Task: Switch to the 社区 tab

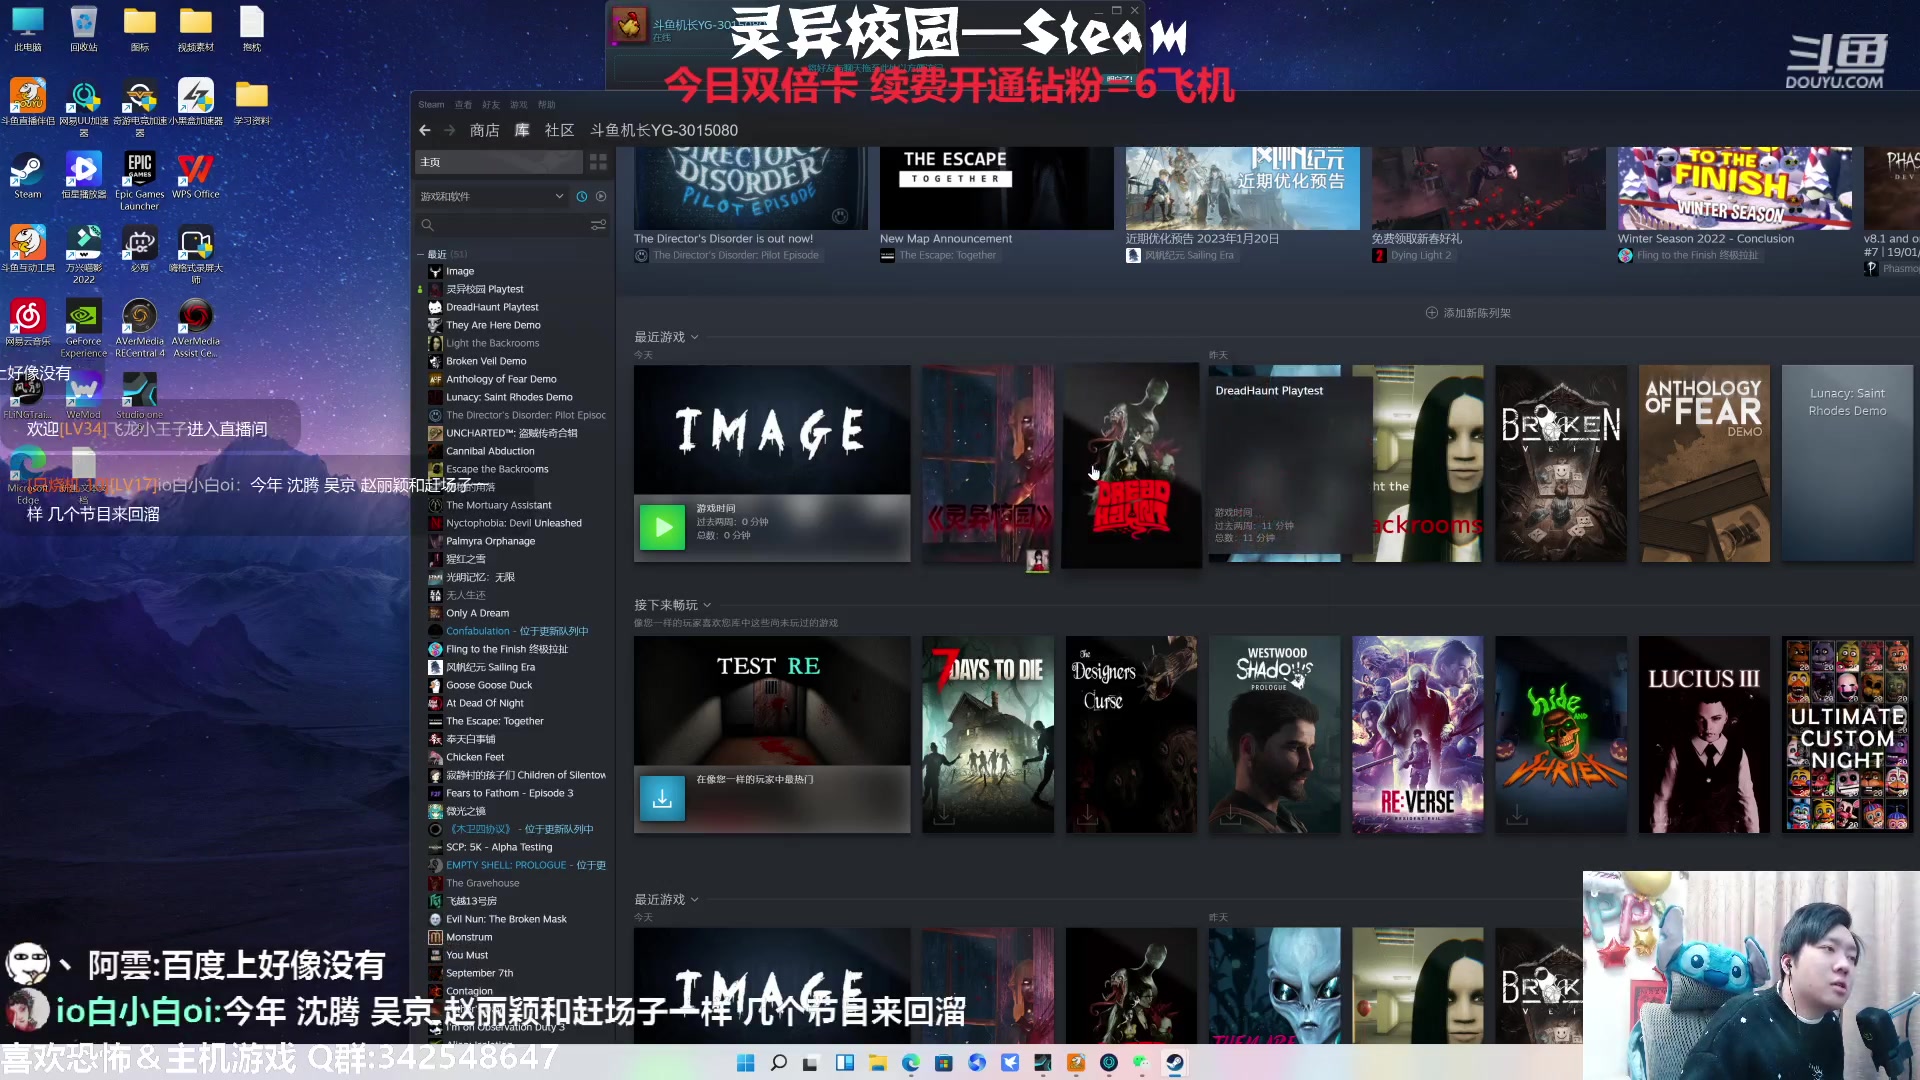Action: (x=559, y=130)
